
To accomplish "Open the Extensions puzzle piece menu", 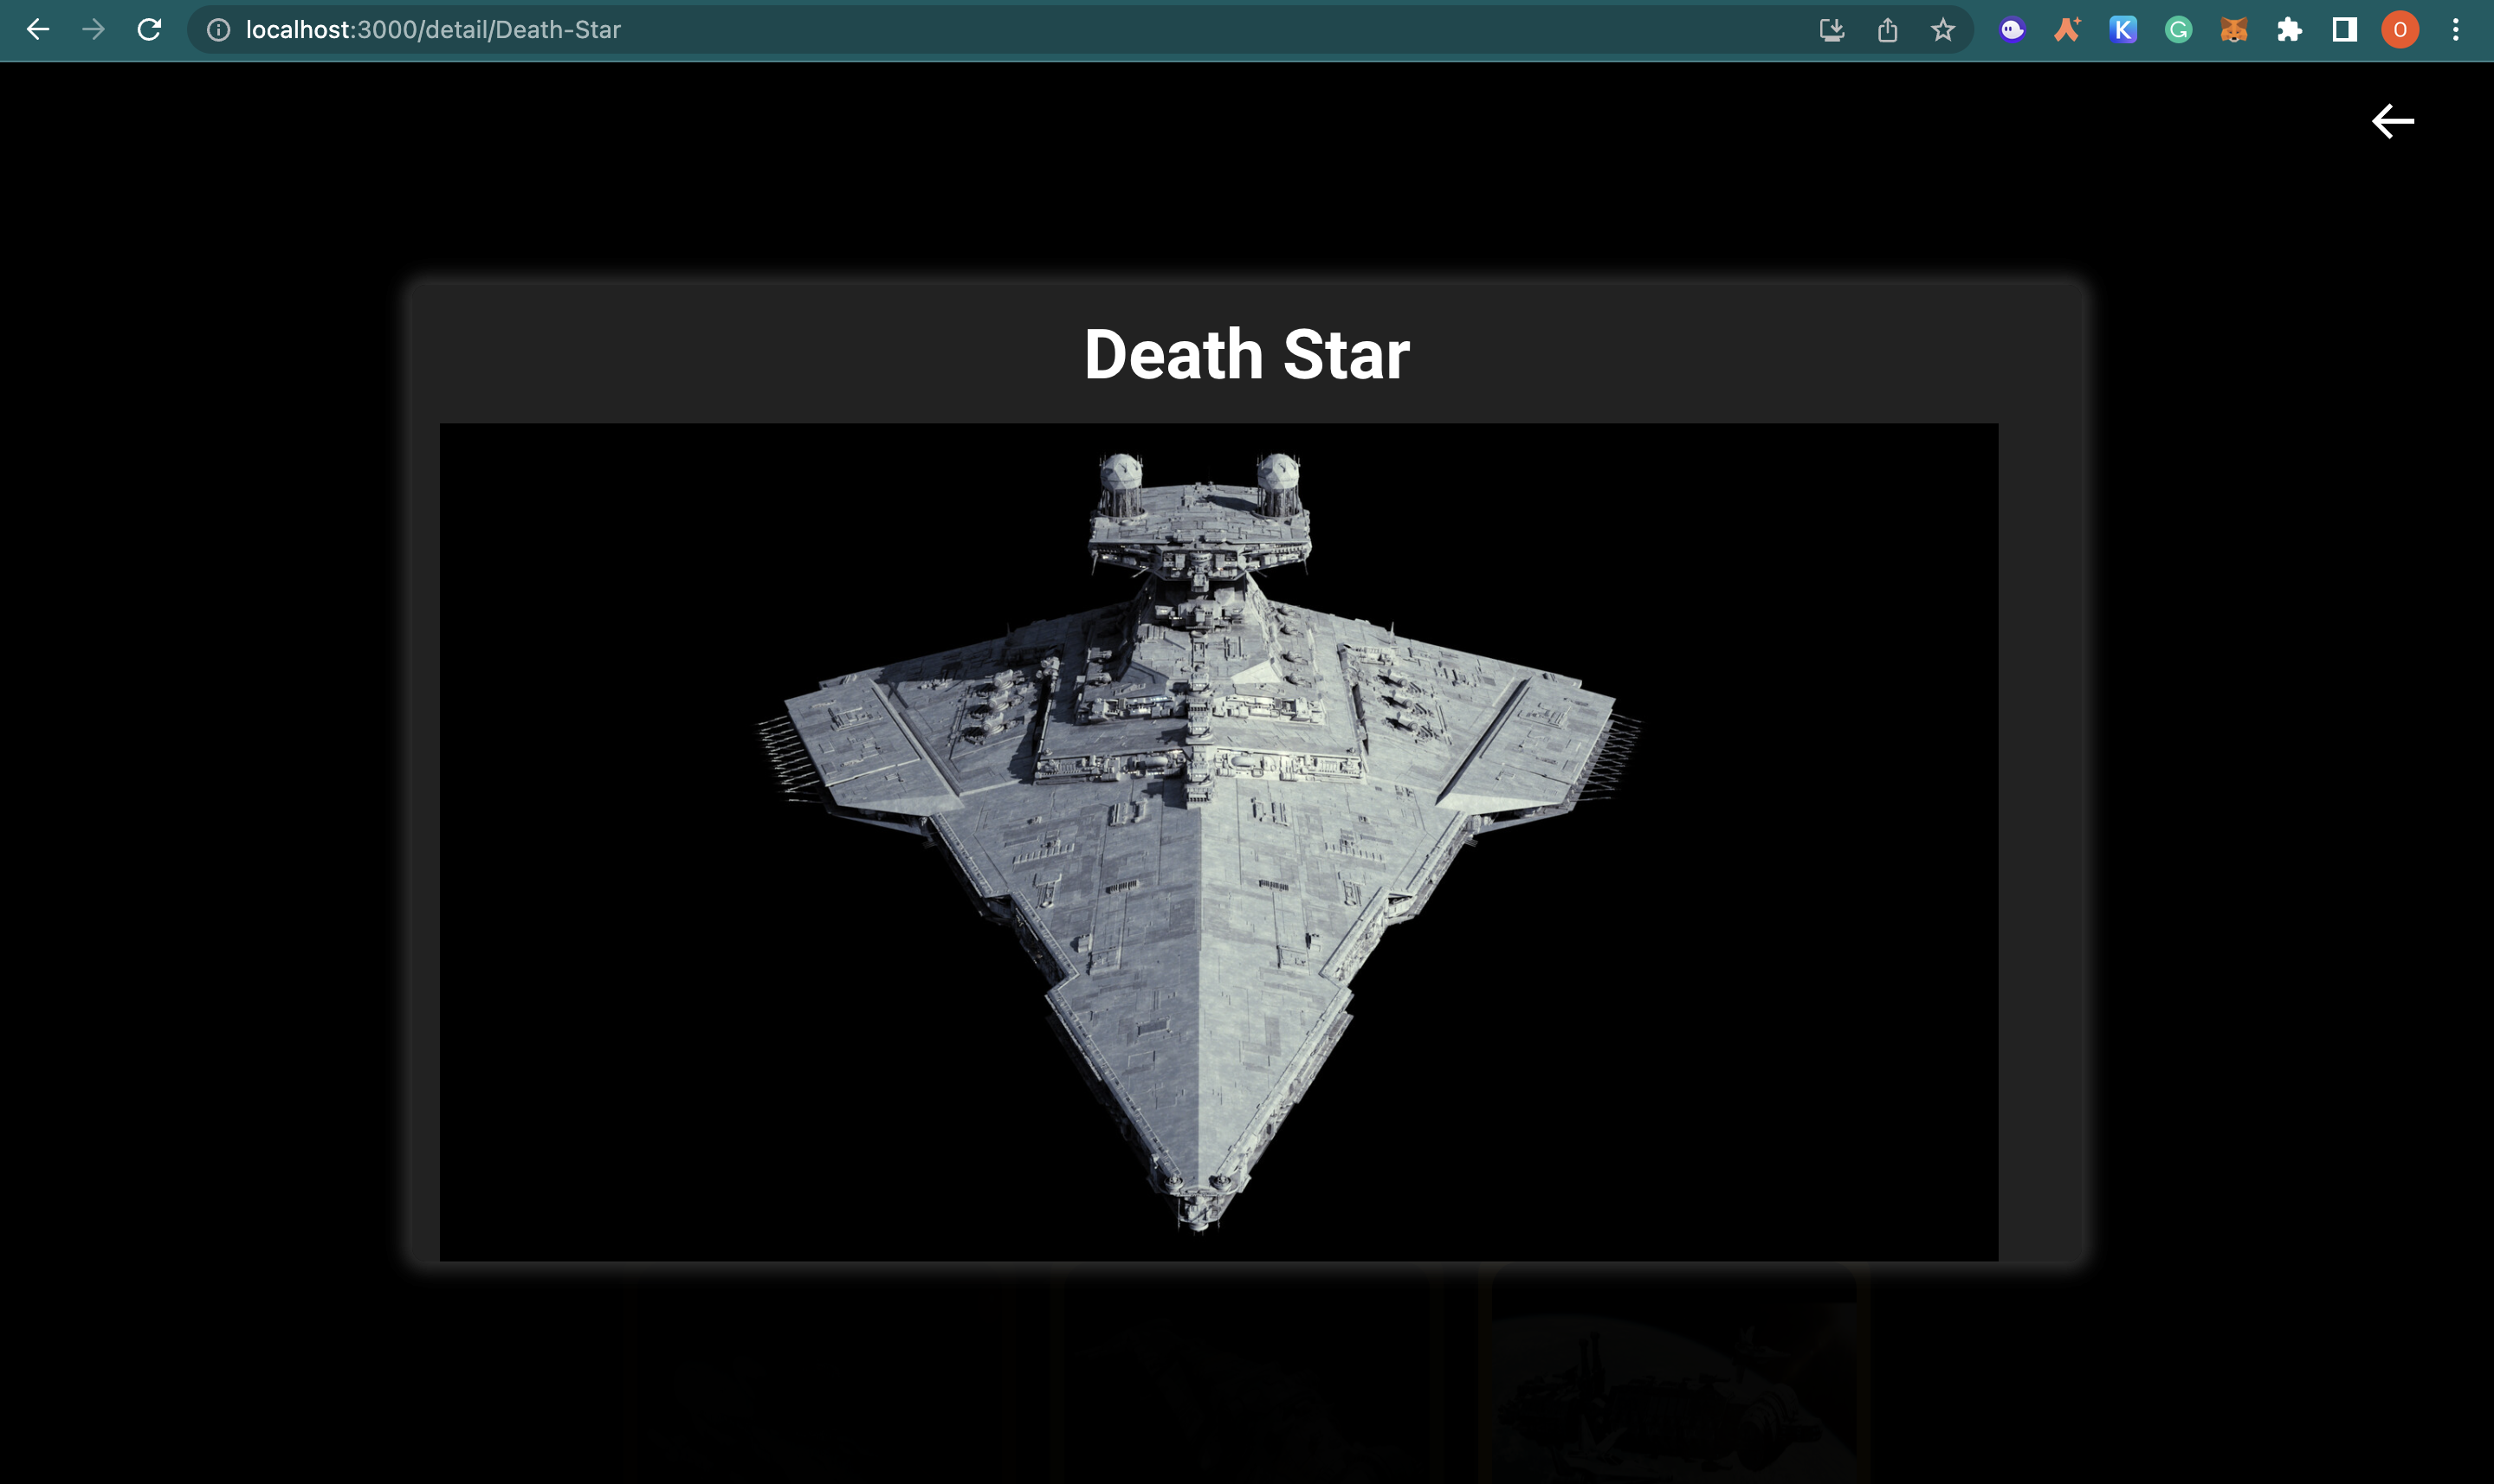I will [x=2289, y=30].
